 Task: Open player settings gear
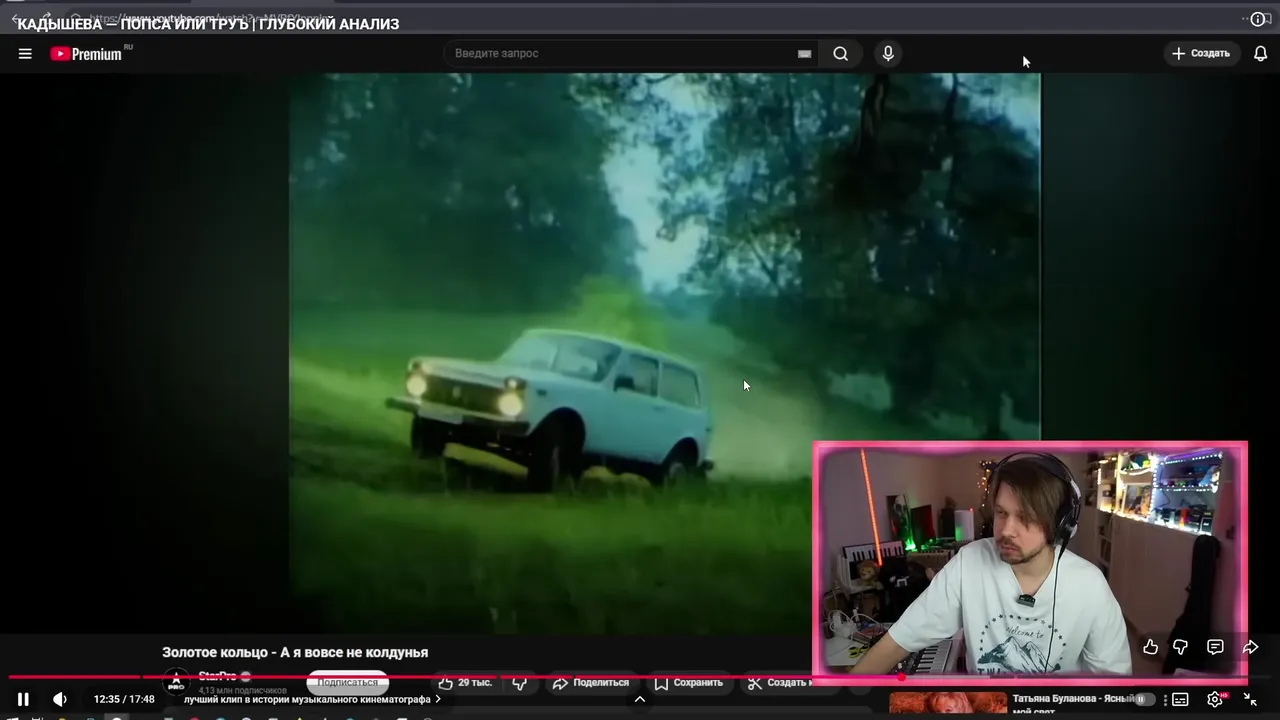pos(1215,699)
